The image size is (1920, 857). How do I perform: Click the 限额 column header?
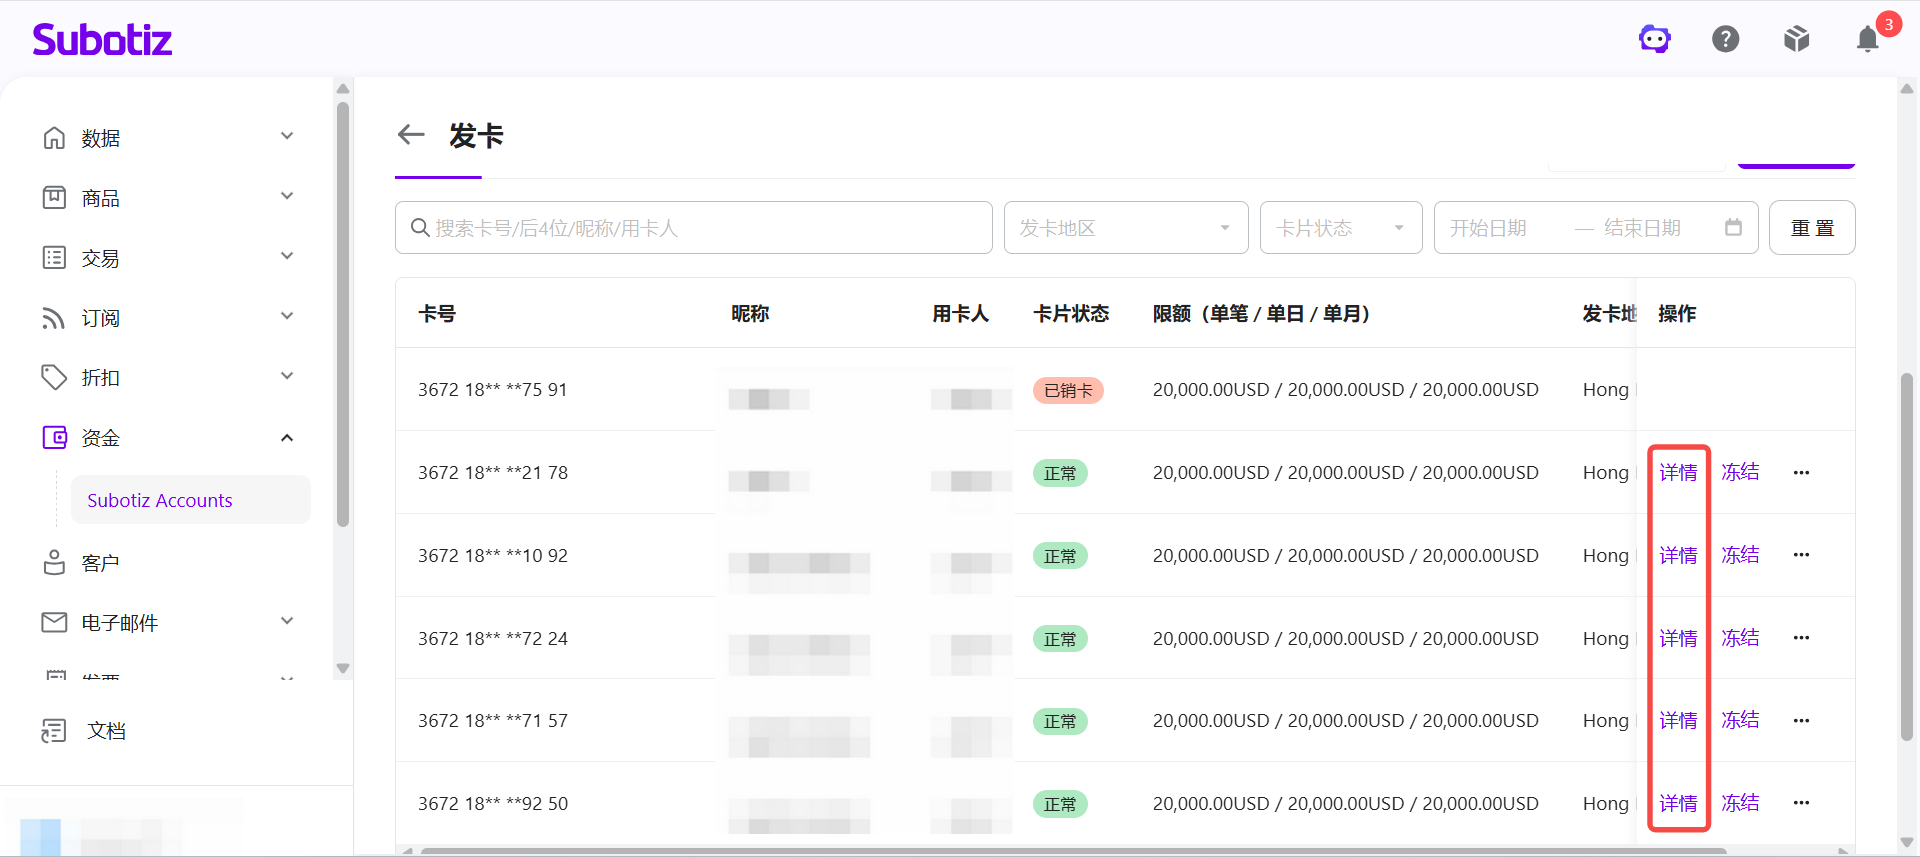pos(1261,314)
